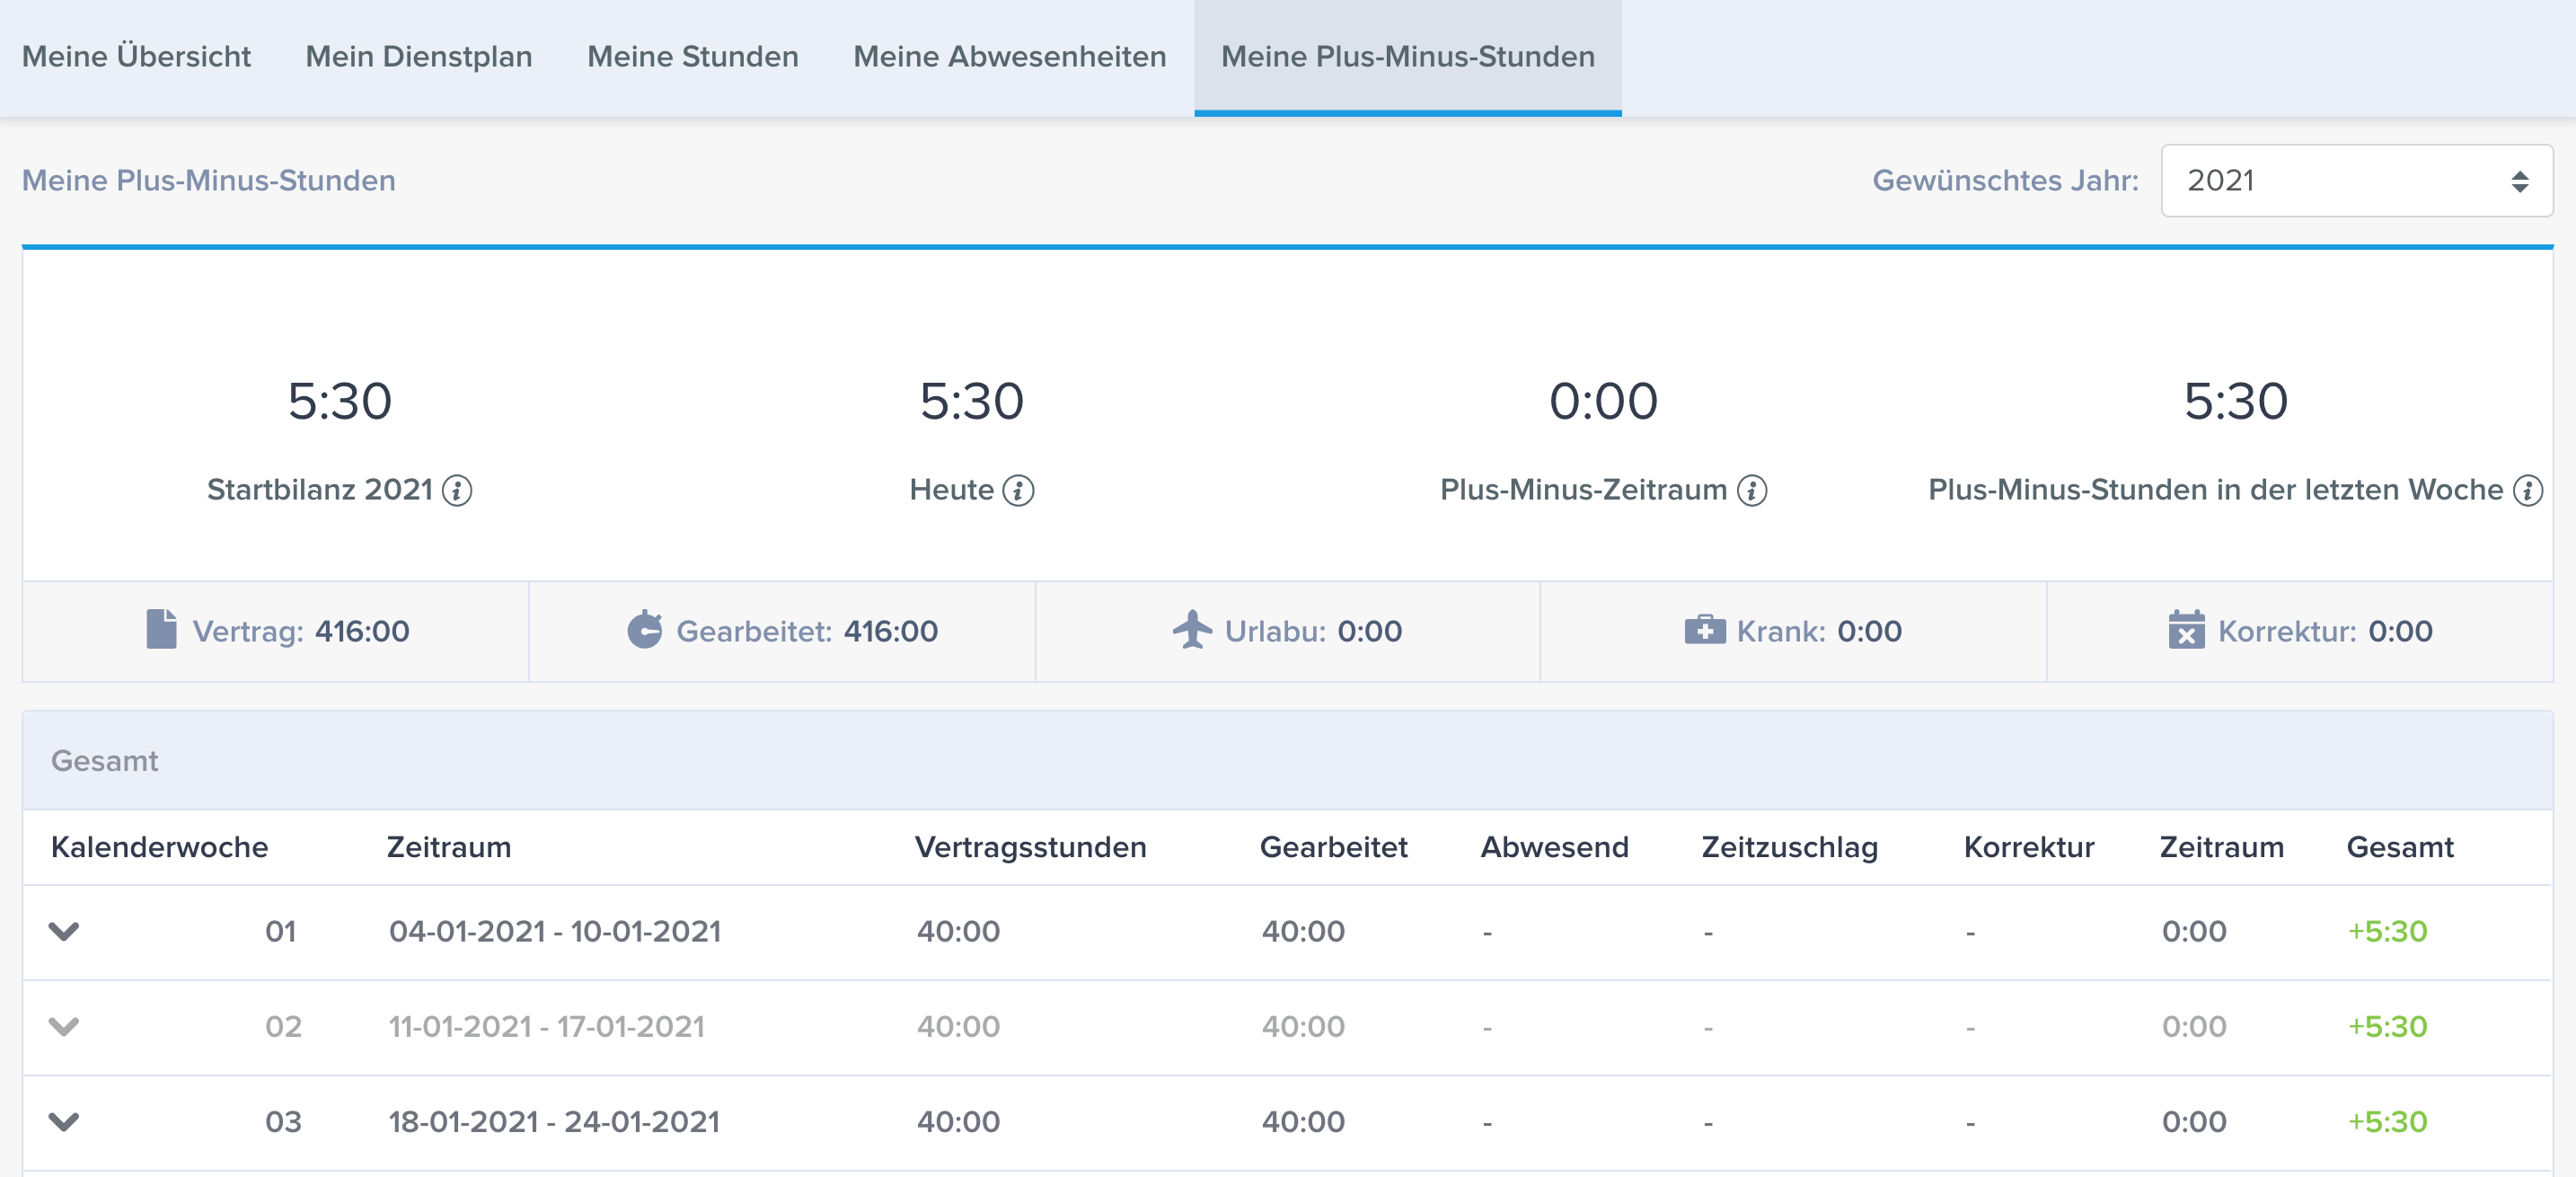The image size is (2576, 1177).
Task: Expand calendar week 03 row
Action: [64, 1122]
